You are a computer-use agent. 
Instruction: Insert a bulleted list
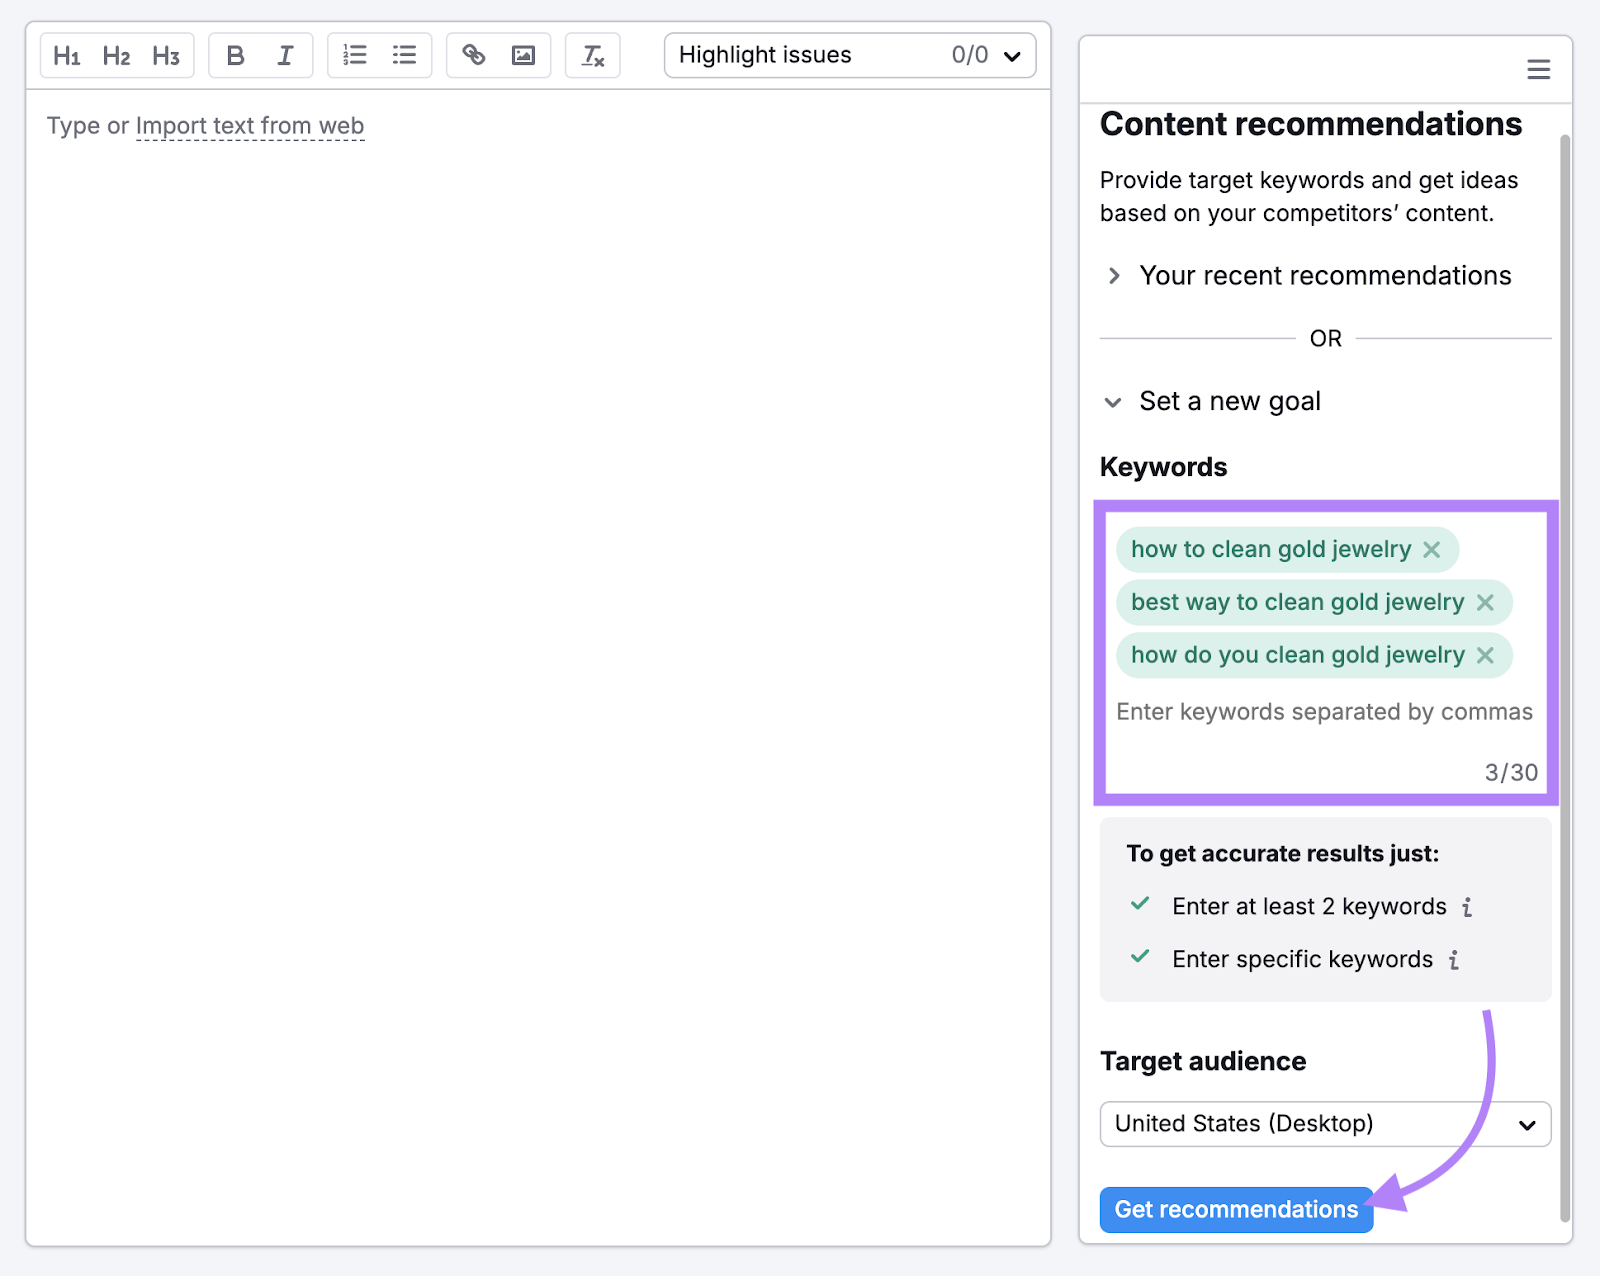coord(404,55)
